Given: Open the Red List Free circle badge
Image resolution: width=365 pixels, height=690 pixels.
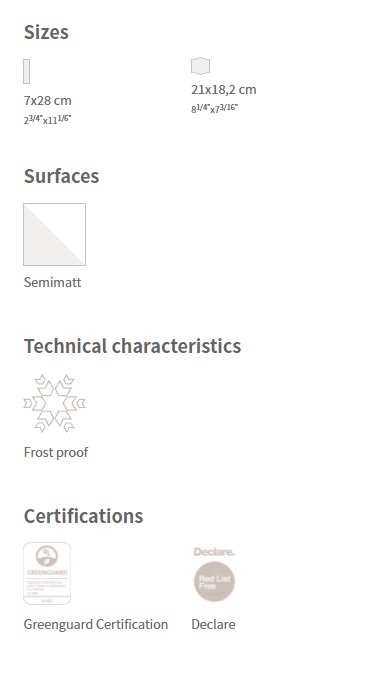Looking at the screenshot, I should [214, 581].
